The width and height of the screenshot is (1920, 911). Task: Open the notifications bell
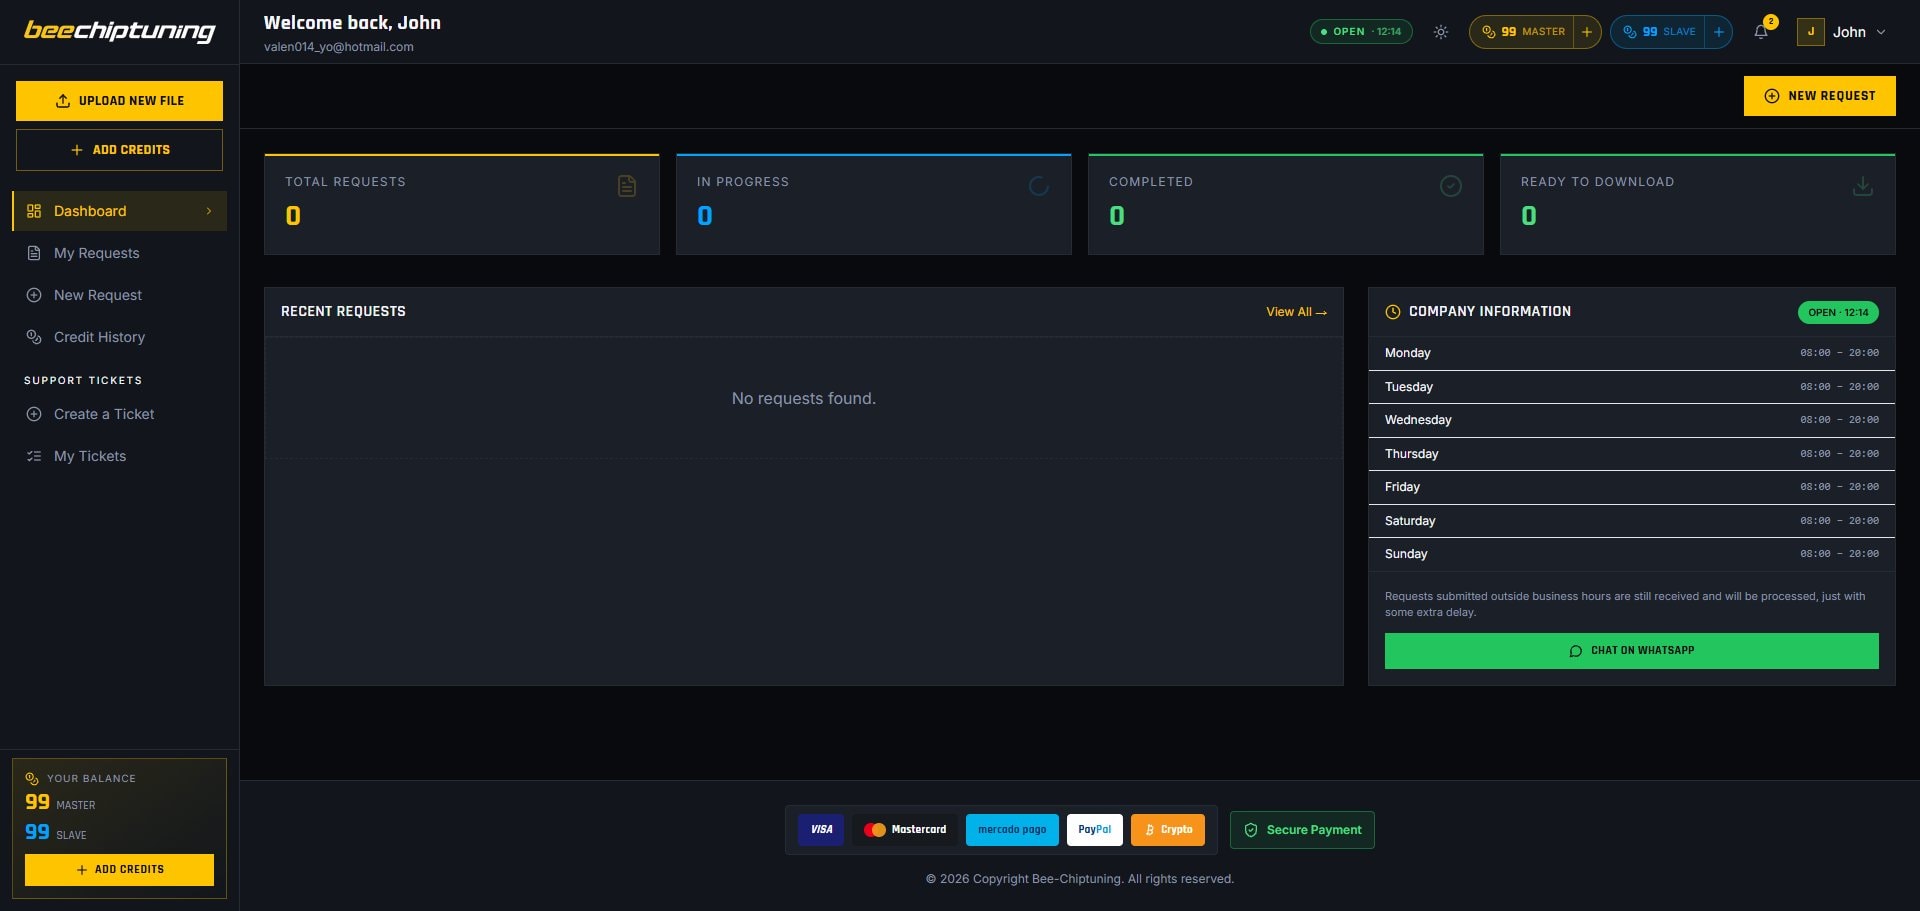pos(1761,32)
